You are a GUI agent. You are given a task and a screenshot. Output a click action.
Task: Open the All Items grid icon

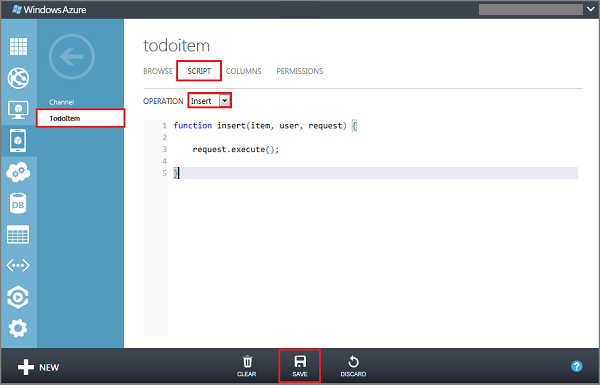[x=18, y=46]
